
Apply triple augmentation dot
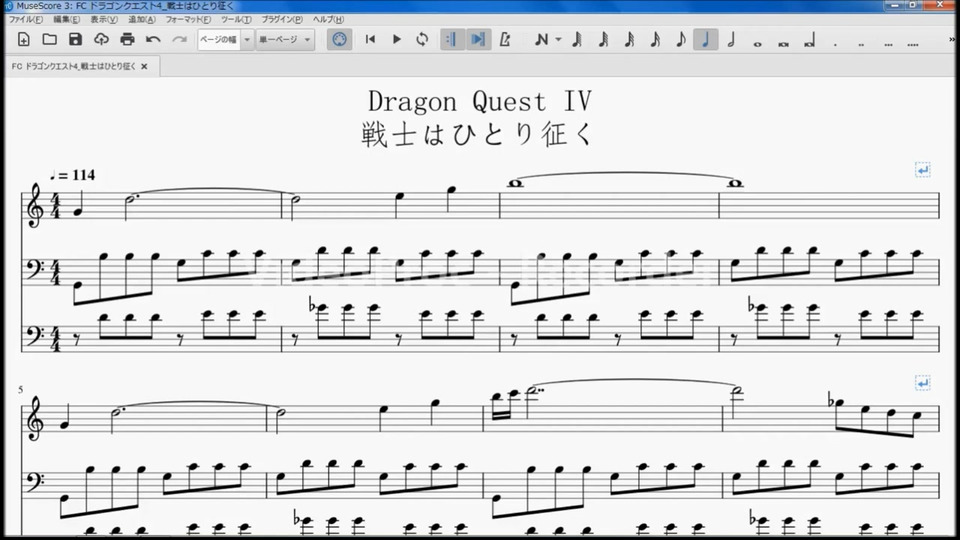coord(888,43)
